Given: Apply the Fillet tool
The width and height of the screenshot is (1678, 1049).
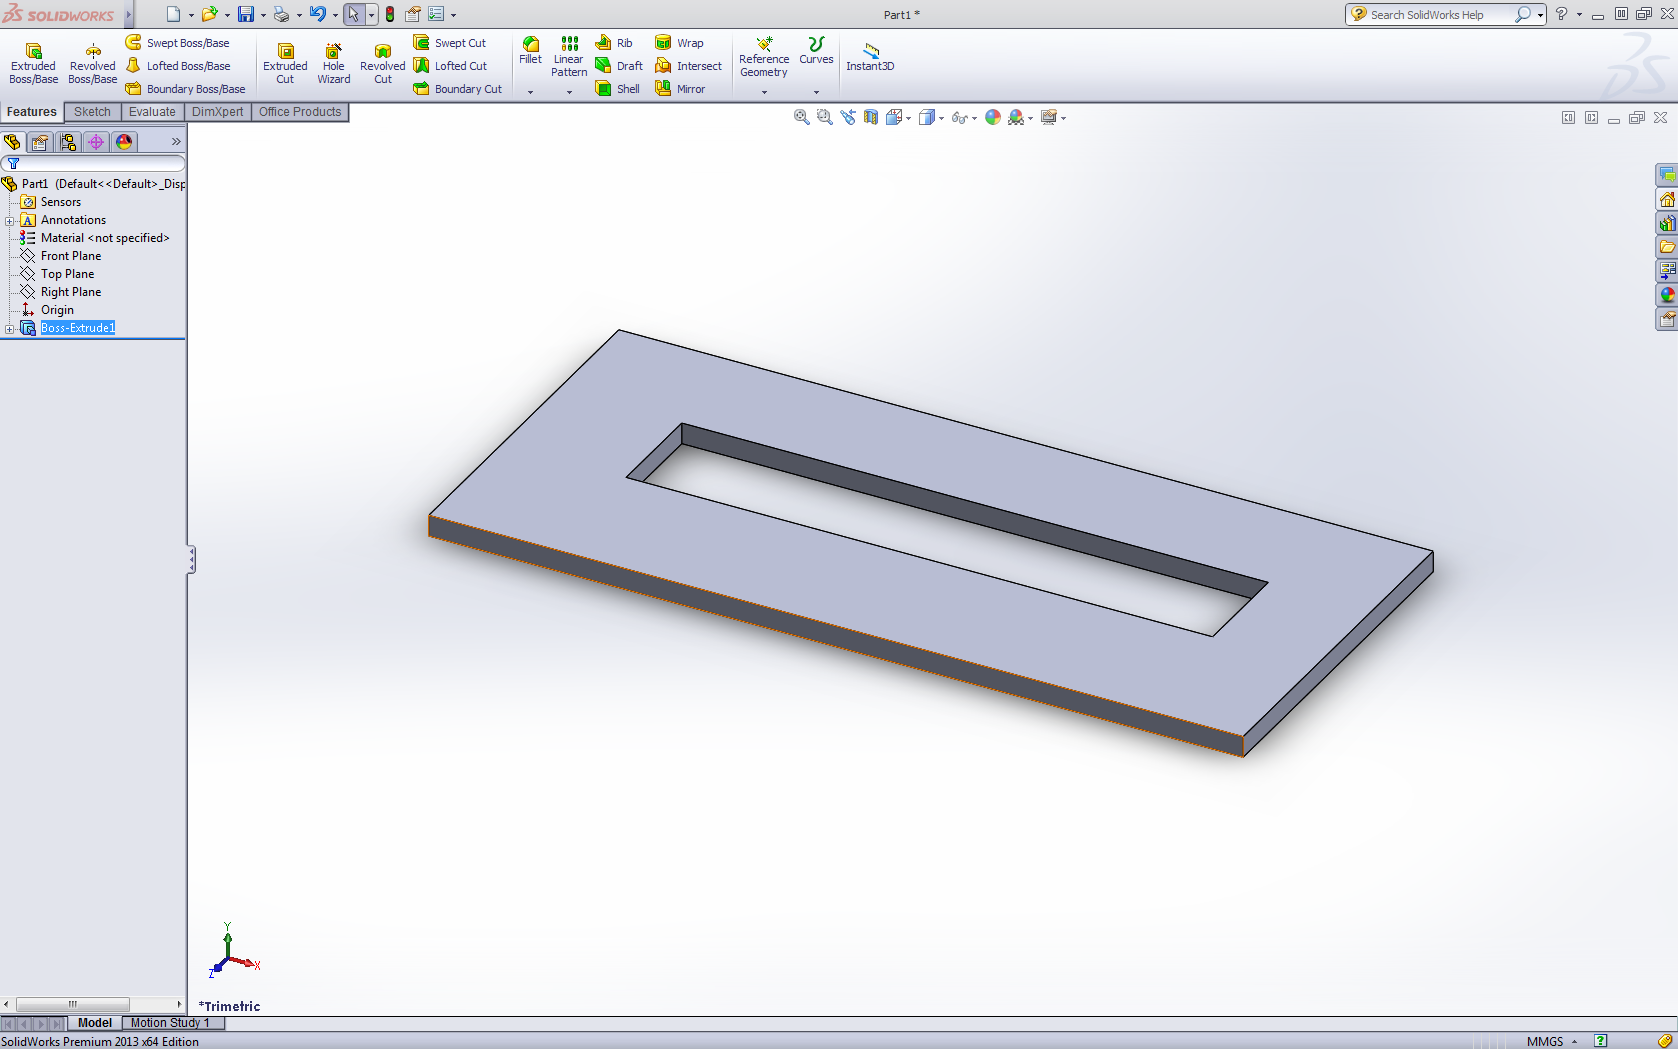Looking at the screenshot, I should click(x=530, y=50).
